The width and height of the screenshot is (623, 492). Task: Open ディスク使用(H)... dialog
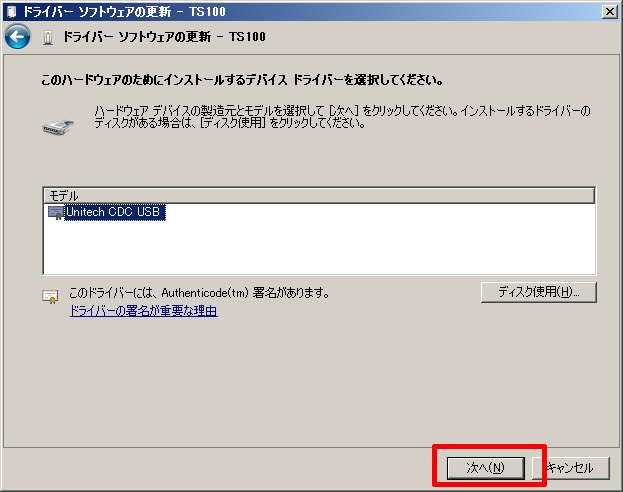[x=538, y=292]
